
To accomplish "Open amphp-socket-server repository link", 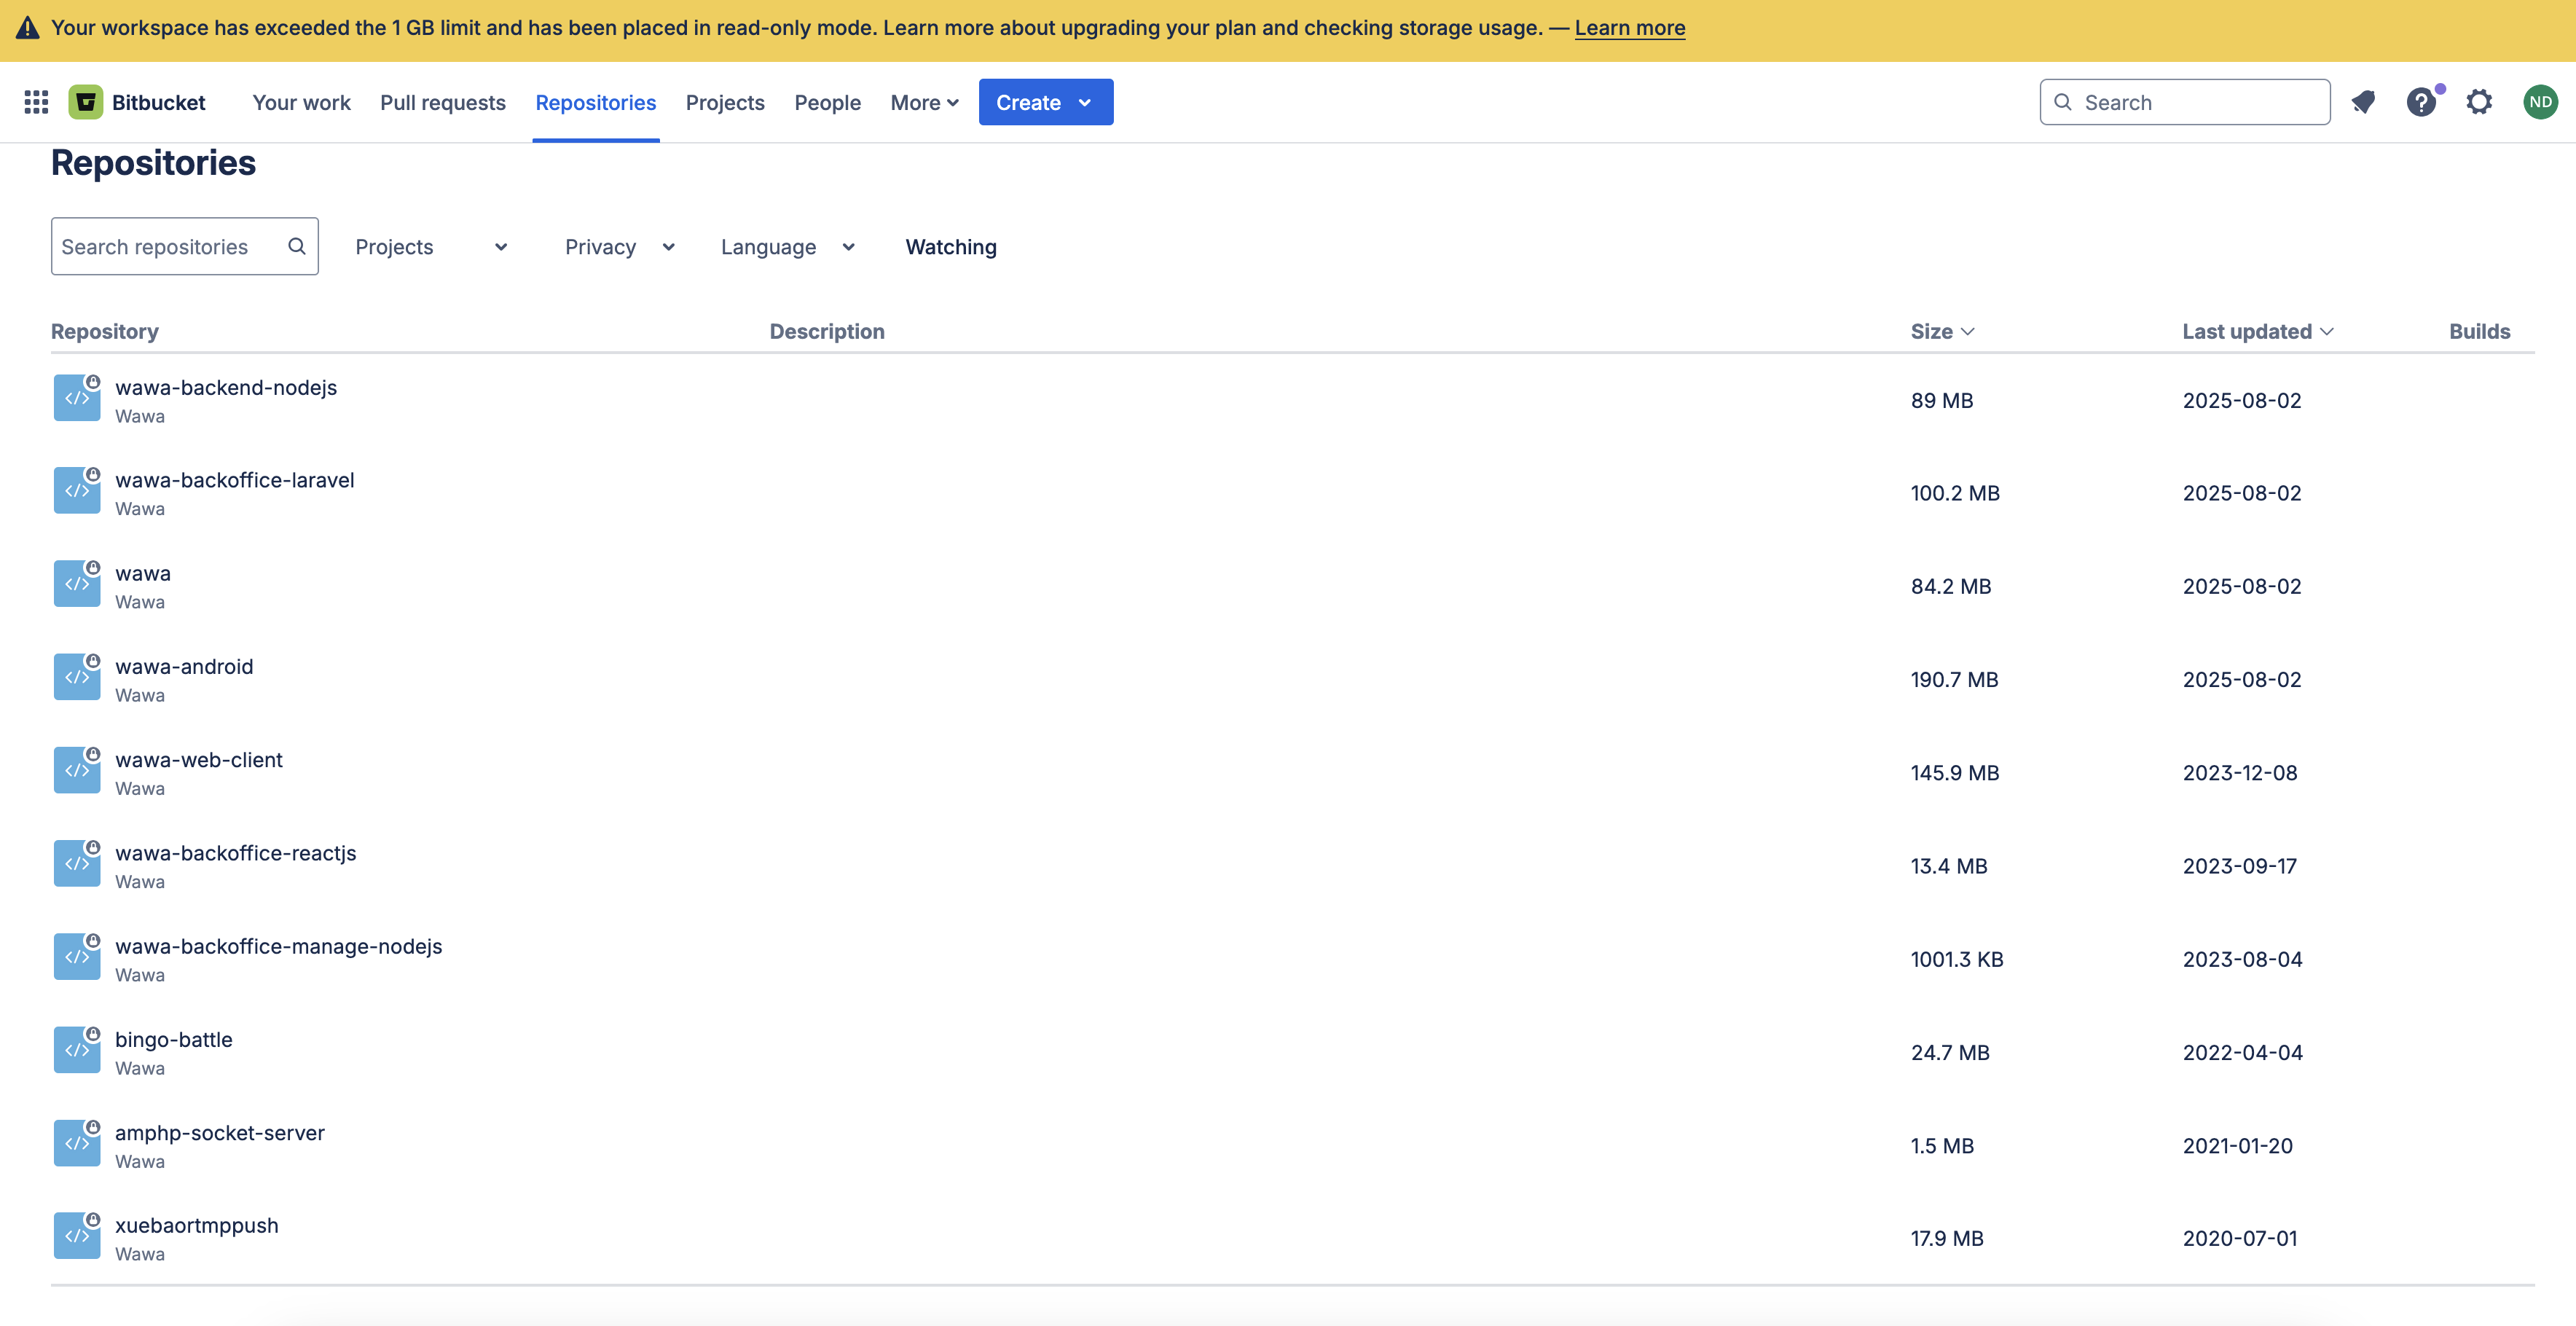I will click(x=220, y=1132).
